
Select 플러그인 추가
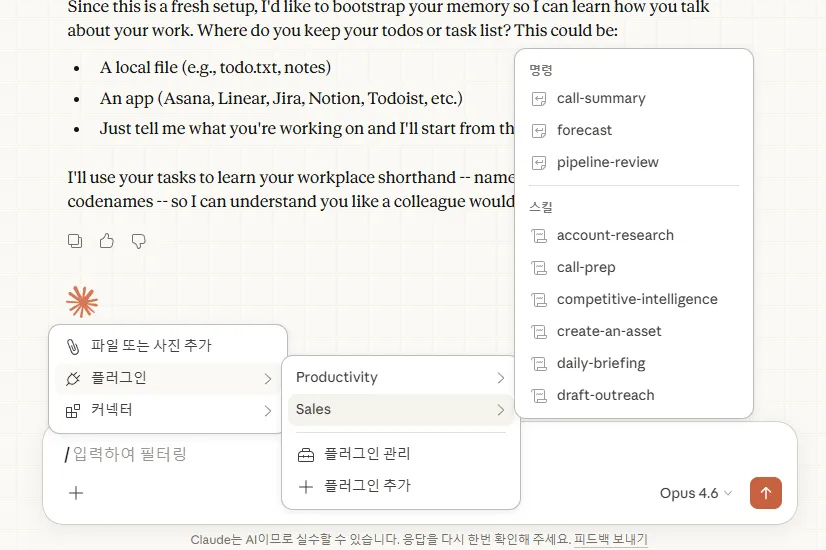[x=401, y=486]
